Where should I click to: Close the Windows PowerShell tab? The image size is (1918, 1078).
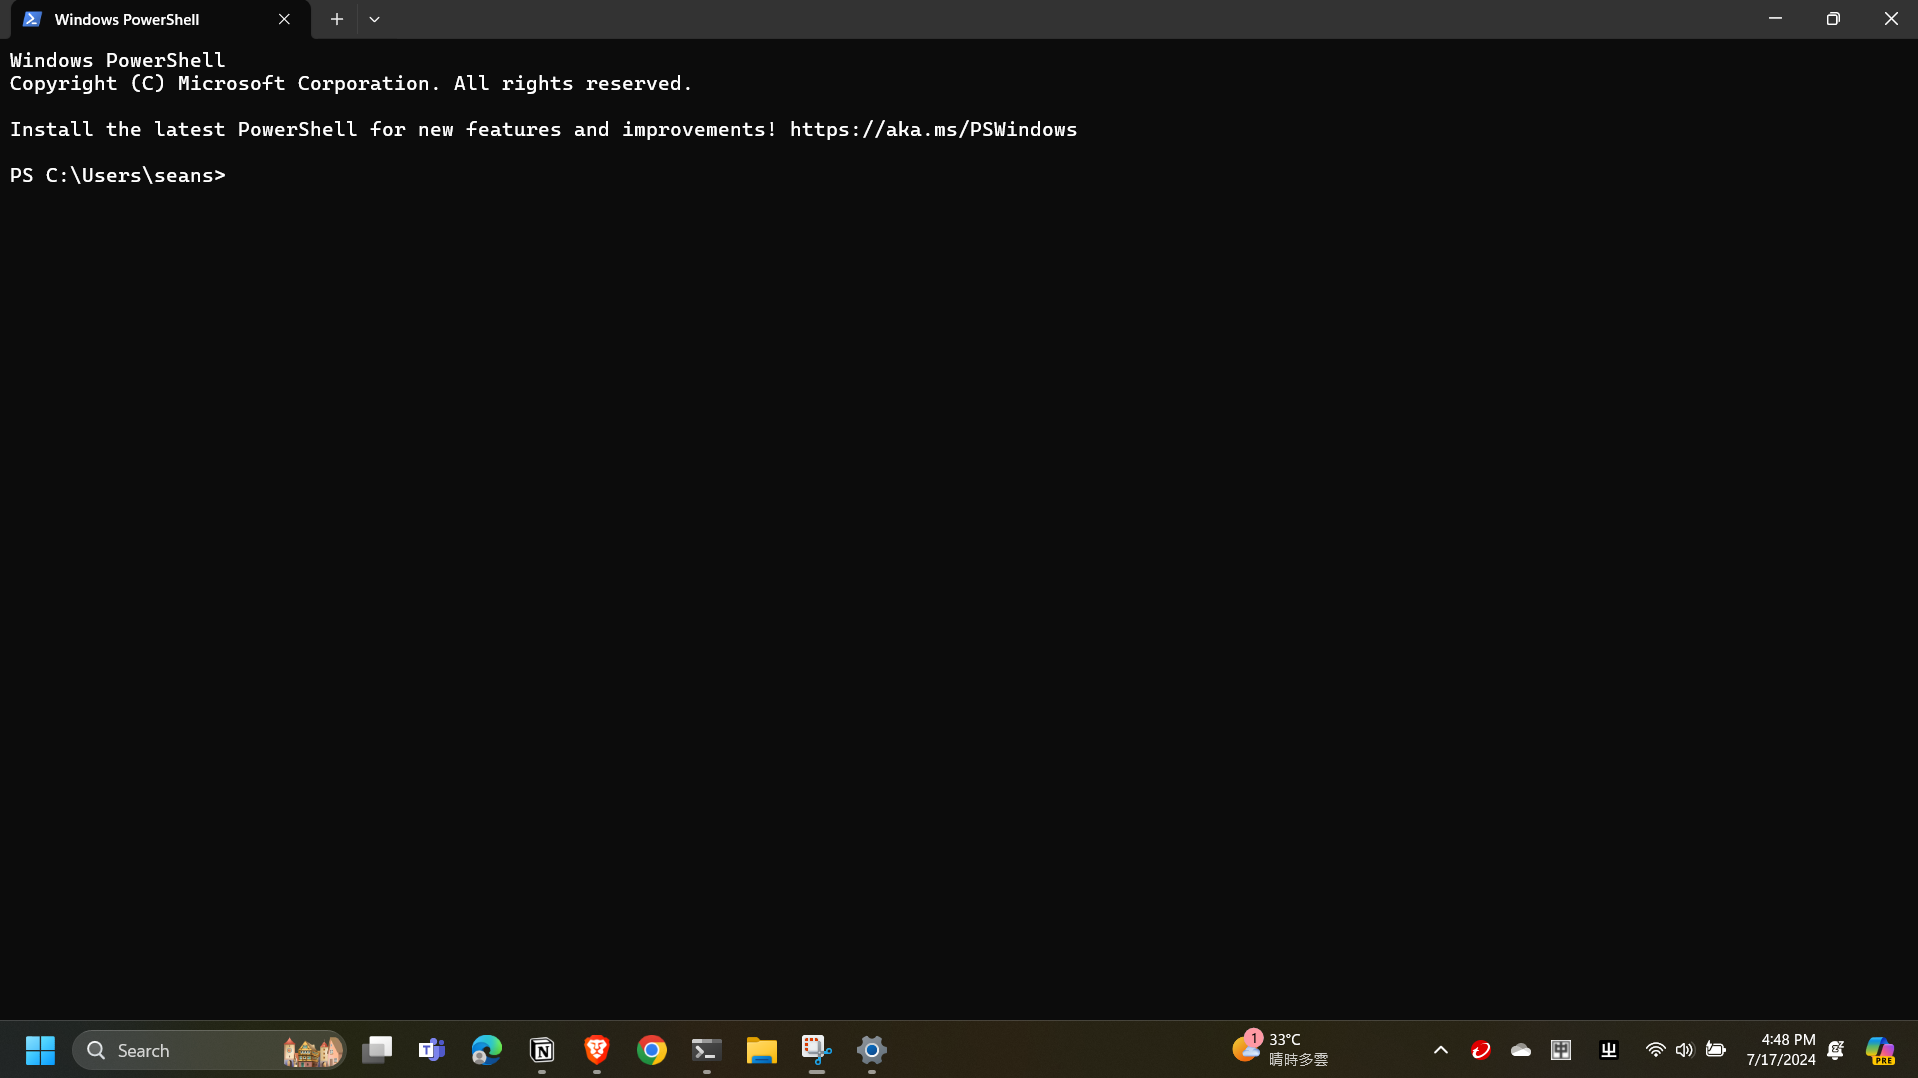[284, 19]
